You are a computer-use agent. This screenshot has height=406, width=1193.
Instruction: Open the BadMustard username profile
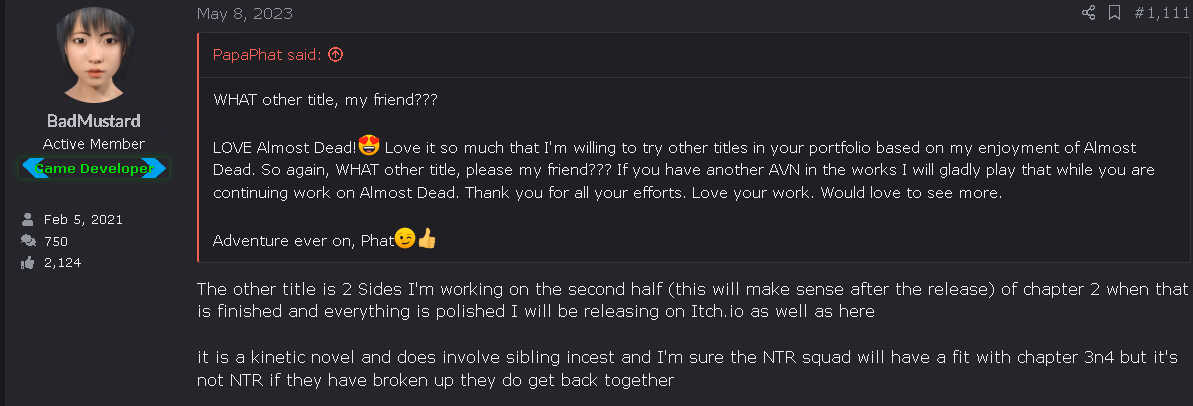tap(94, 121)
